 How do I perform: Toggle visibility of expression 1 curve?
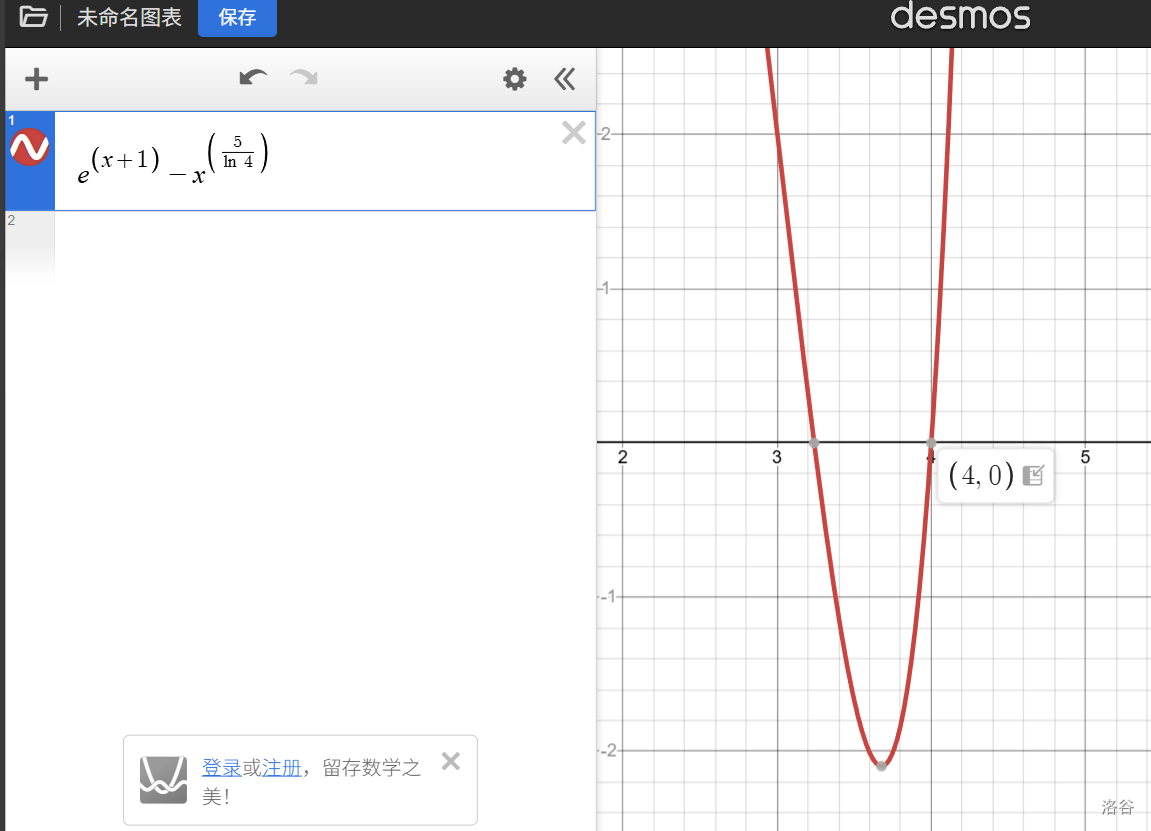click(x=29, y=148)
